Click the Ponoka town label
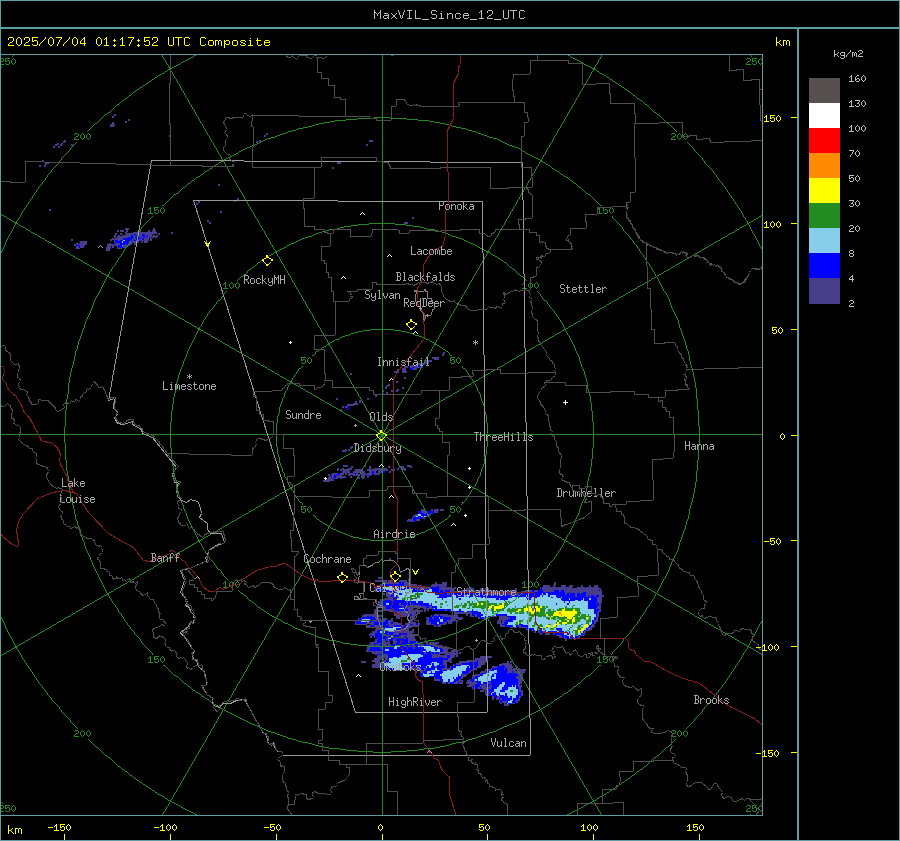900x841 pixels. (x=456, y=206)
